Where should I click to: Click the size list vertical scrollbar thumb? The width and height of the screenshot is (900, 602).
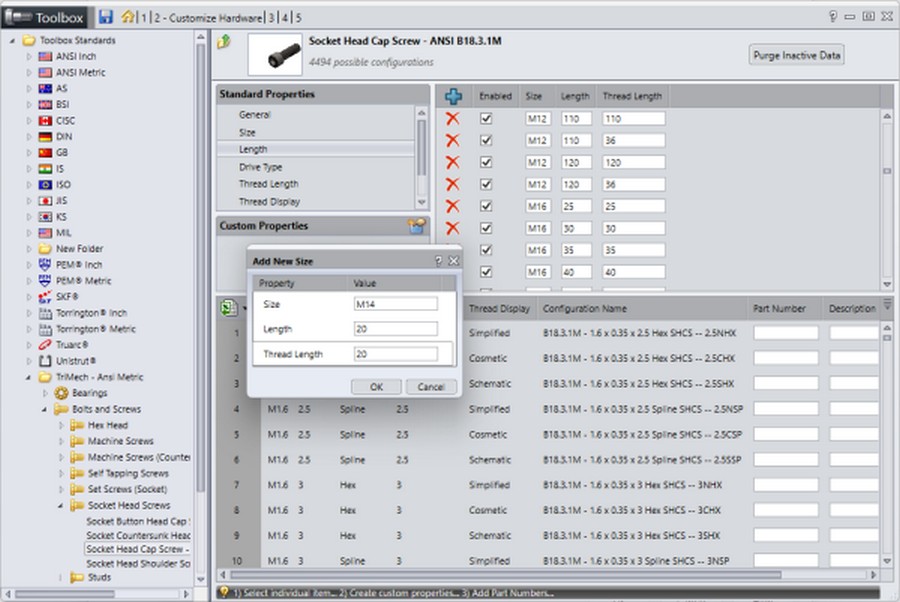click(887, 170)
